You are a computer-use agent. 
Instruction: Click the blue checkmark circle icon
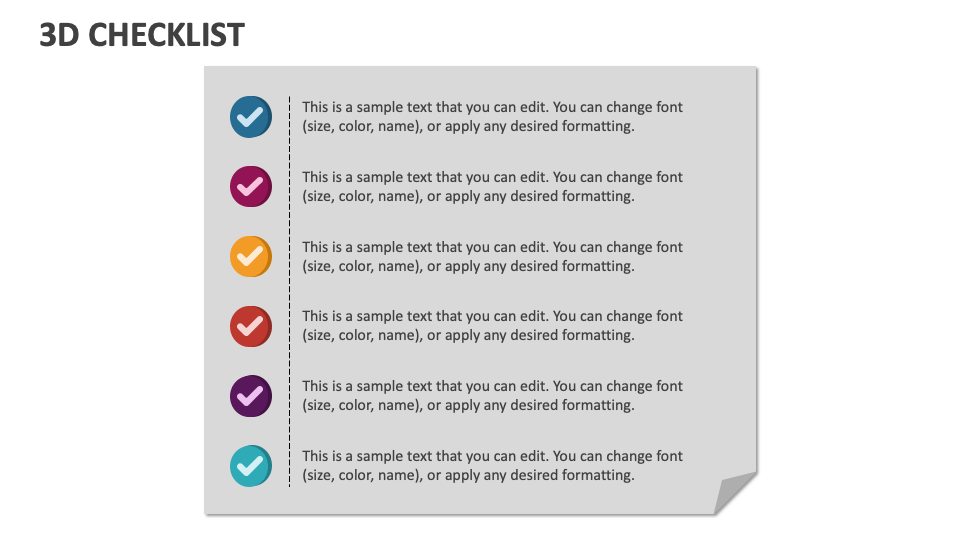[x=251, y=117]
